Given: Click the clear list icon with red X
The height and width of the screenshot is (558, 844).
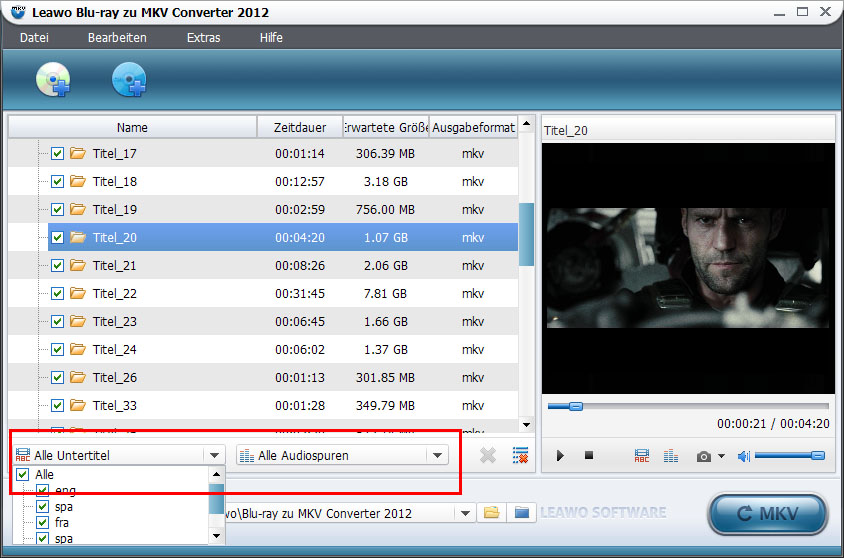Looking at the screenshot, I should pos(520,455).
